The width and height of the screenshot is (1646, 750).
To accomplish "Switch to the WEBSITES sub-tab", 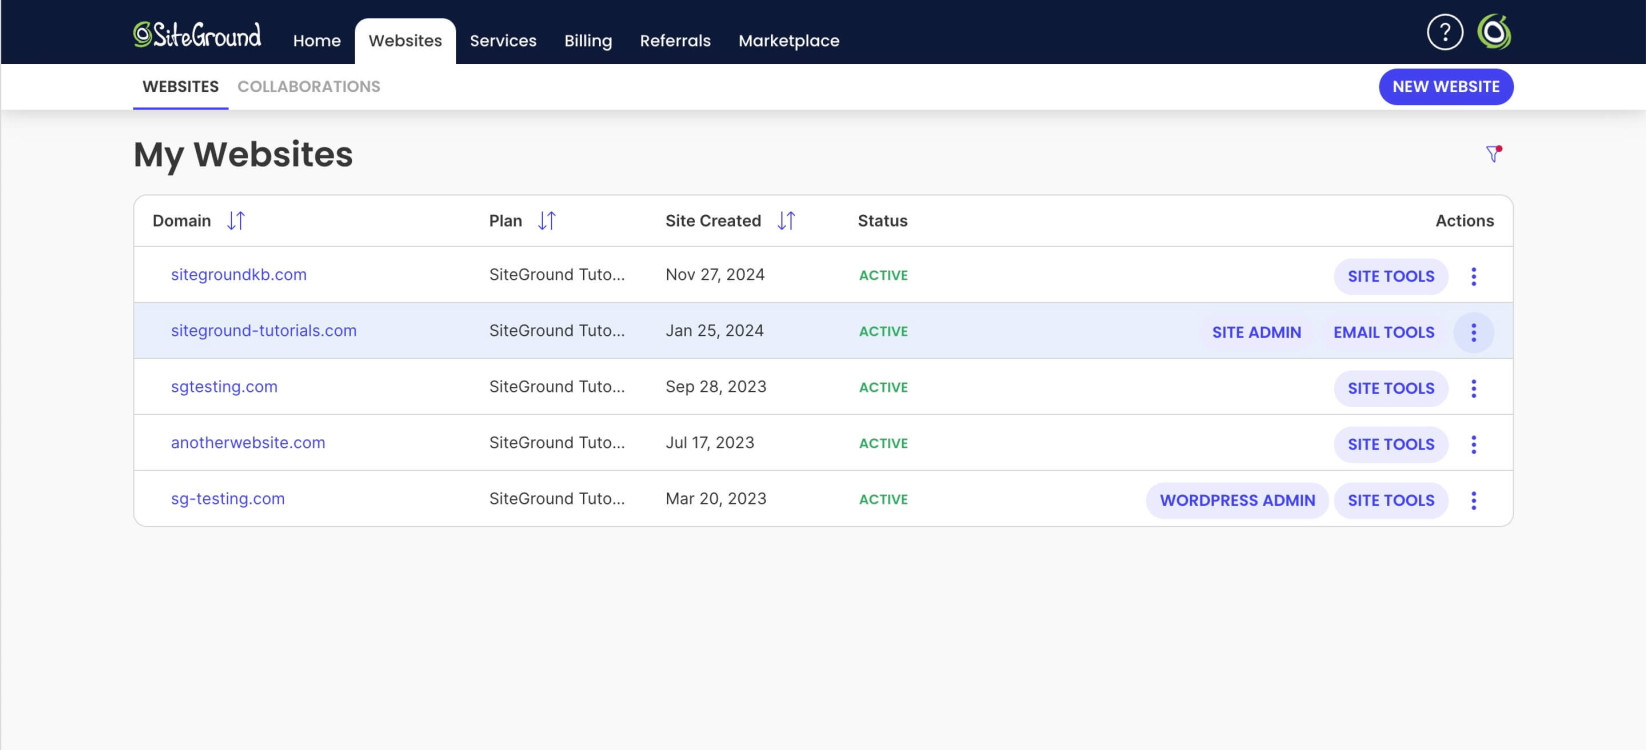I will click(181, 87).
